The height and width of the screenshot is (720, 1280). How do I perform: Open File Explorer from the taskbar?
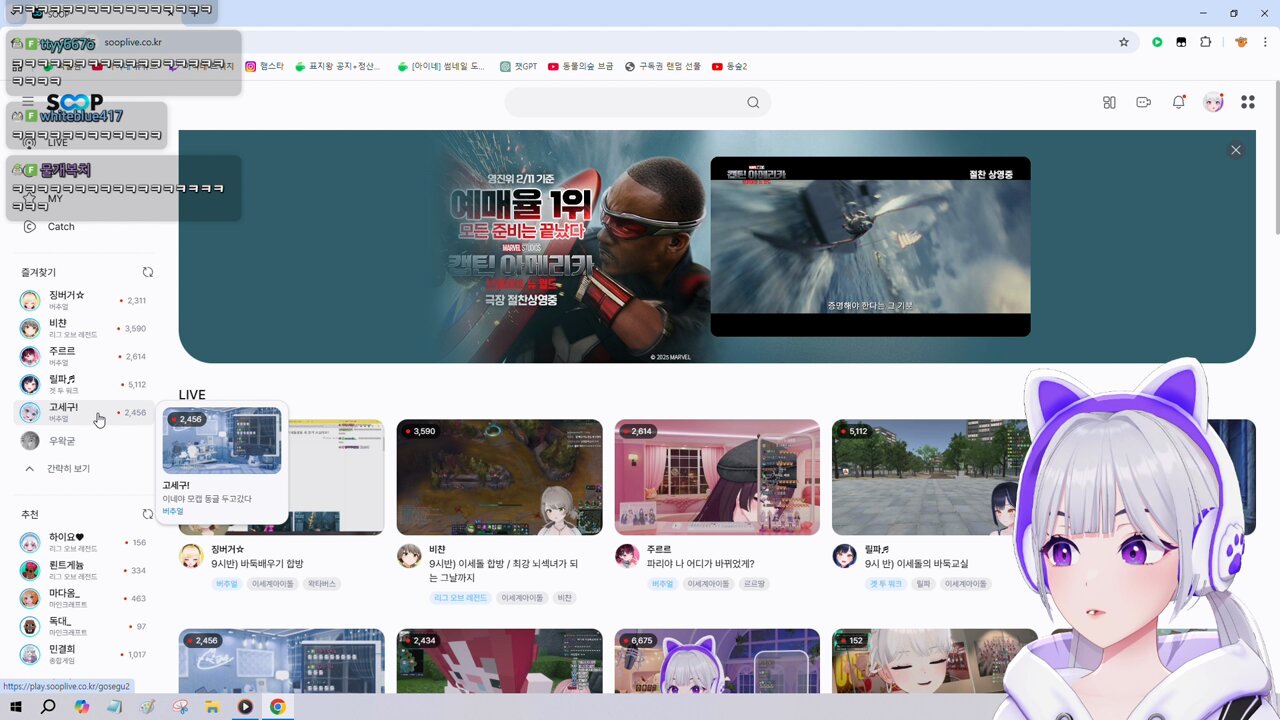pyautogui.click(x=212, y=707)
